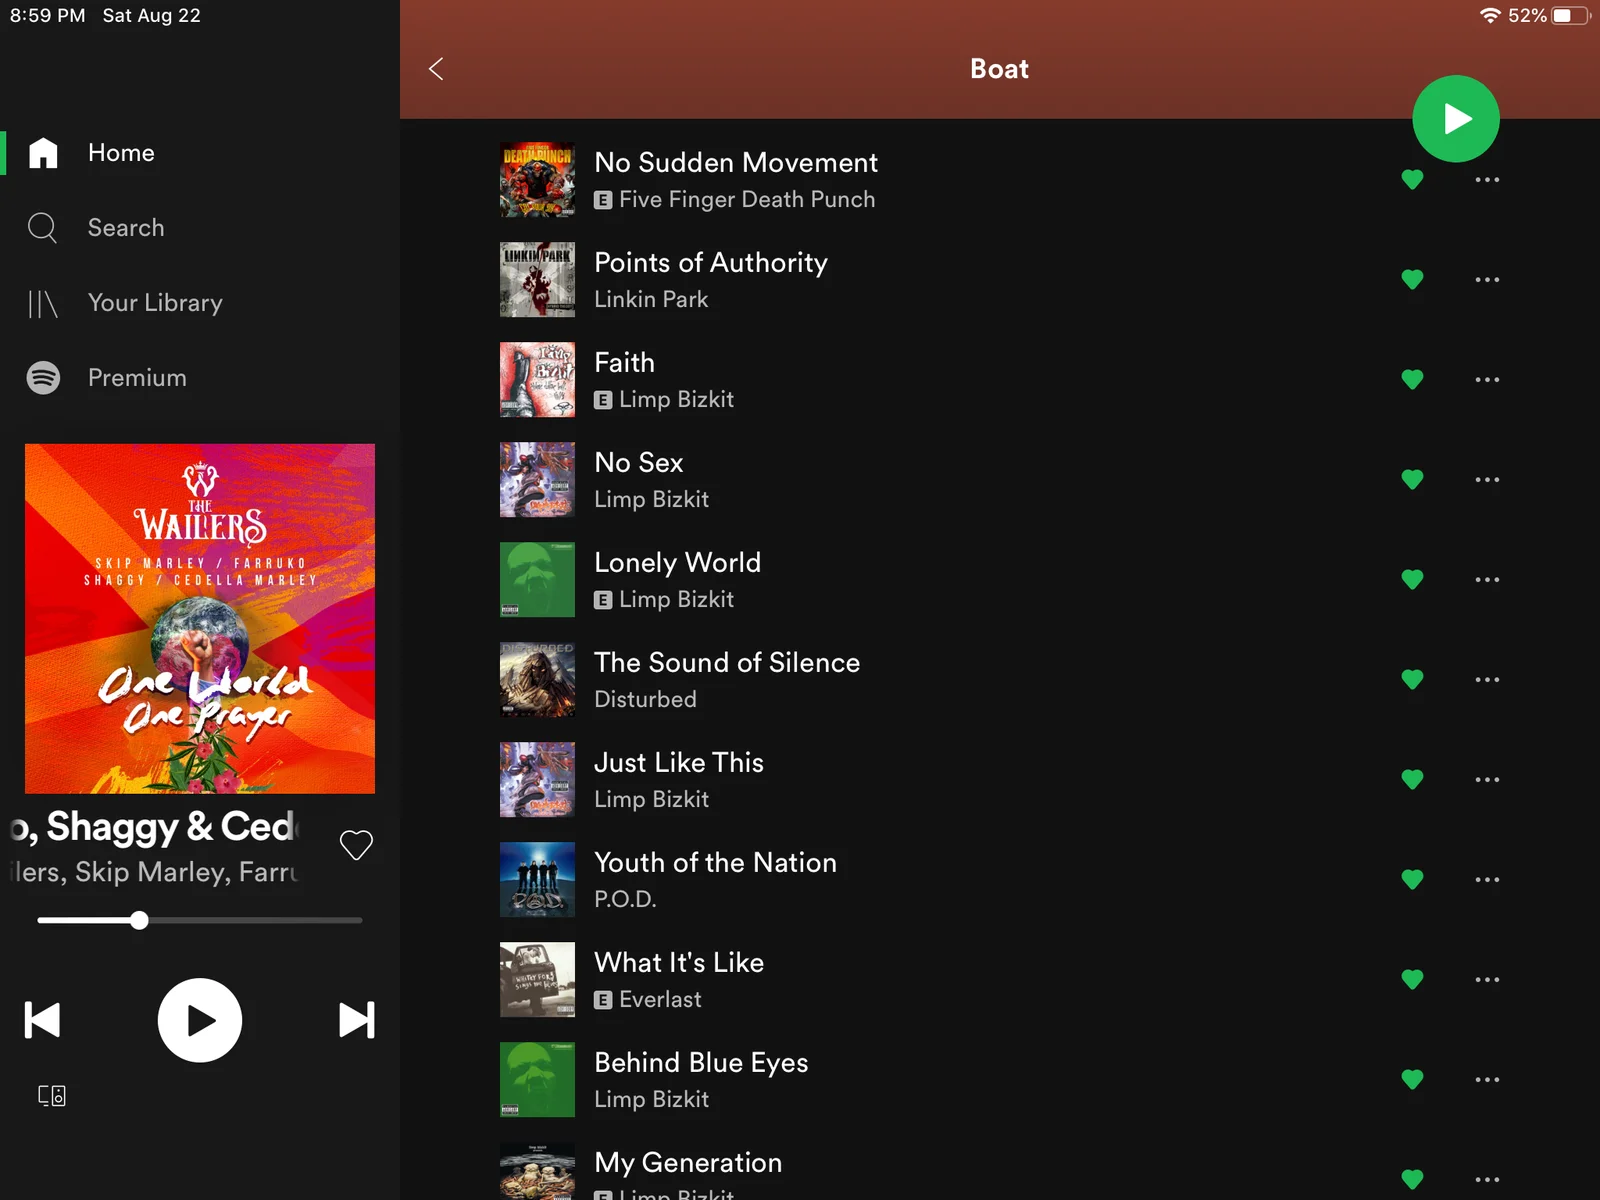Open Search in the sidebar
The width and height of the screenshot is (1600, 1200).
tap(126, 228)
